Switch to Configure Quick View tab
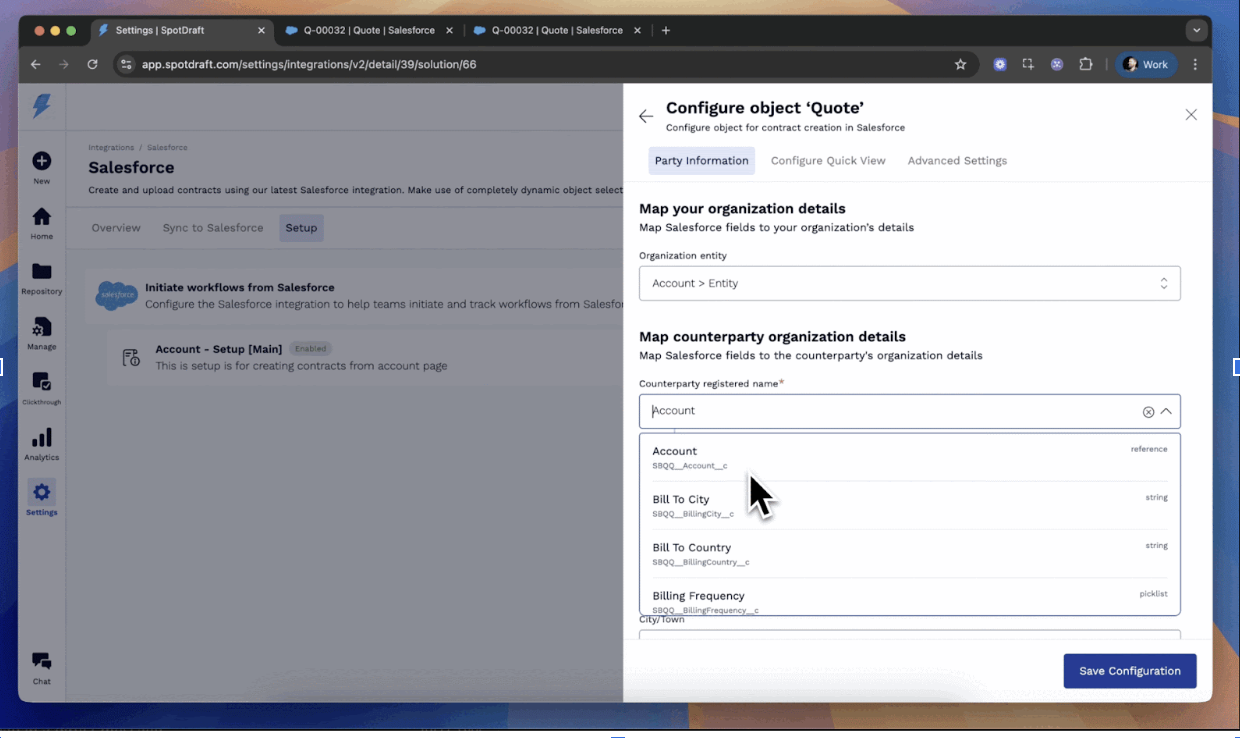Image resolution: width=1240 pixels, height=738 pixels. [828, 160]
